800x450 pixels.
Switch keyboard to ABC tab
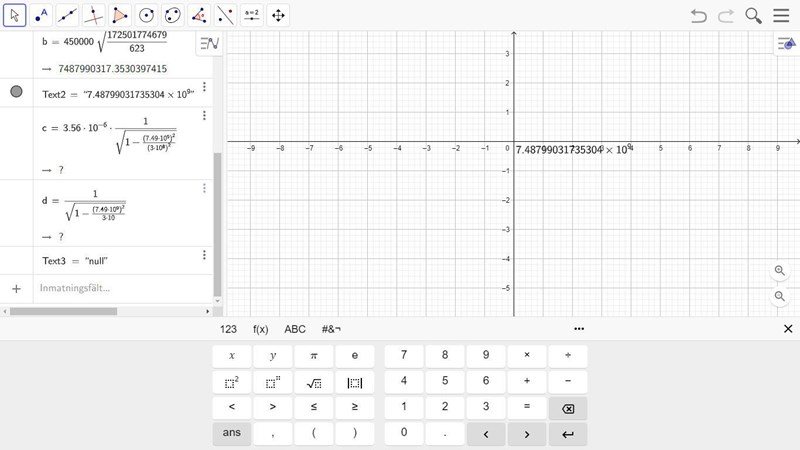(x=295, y=329)
